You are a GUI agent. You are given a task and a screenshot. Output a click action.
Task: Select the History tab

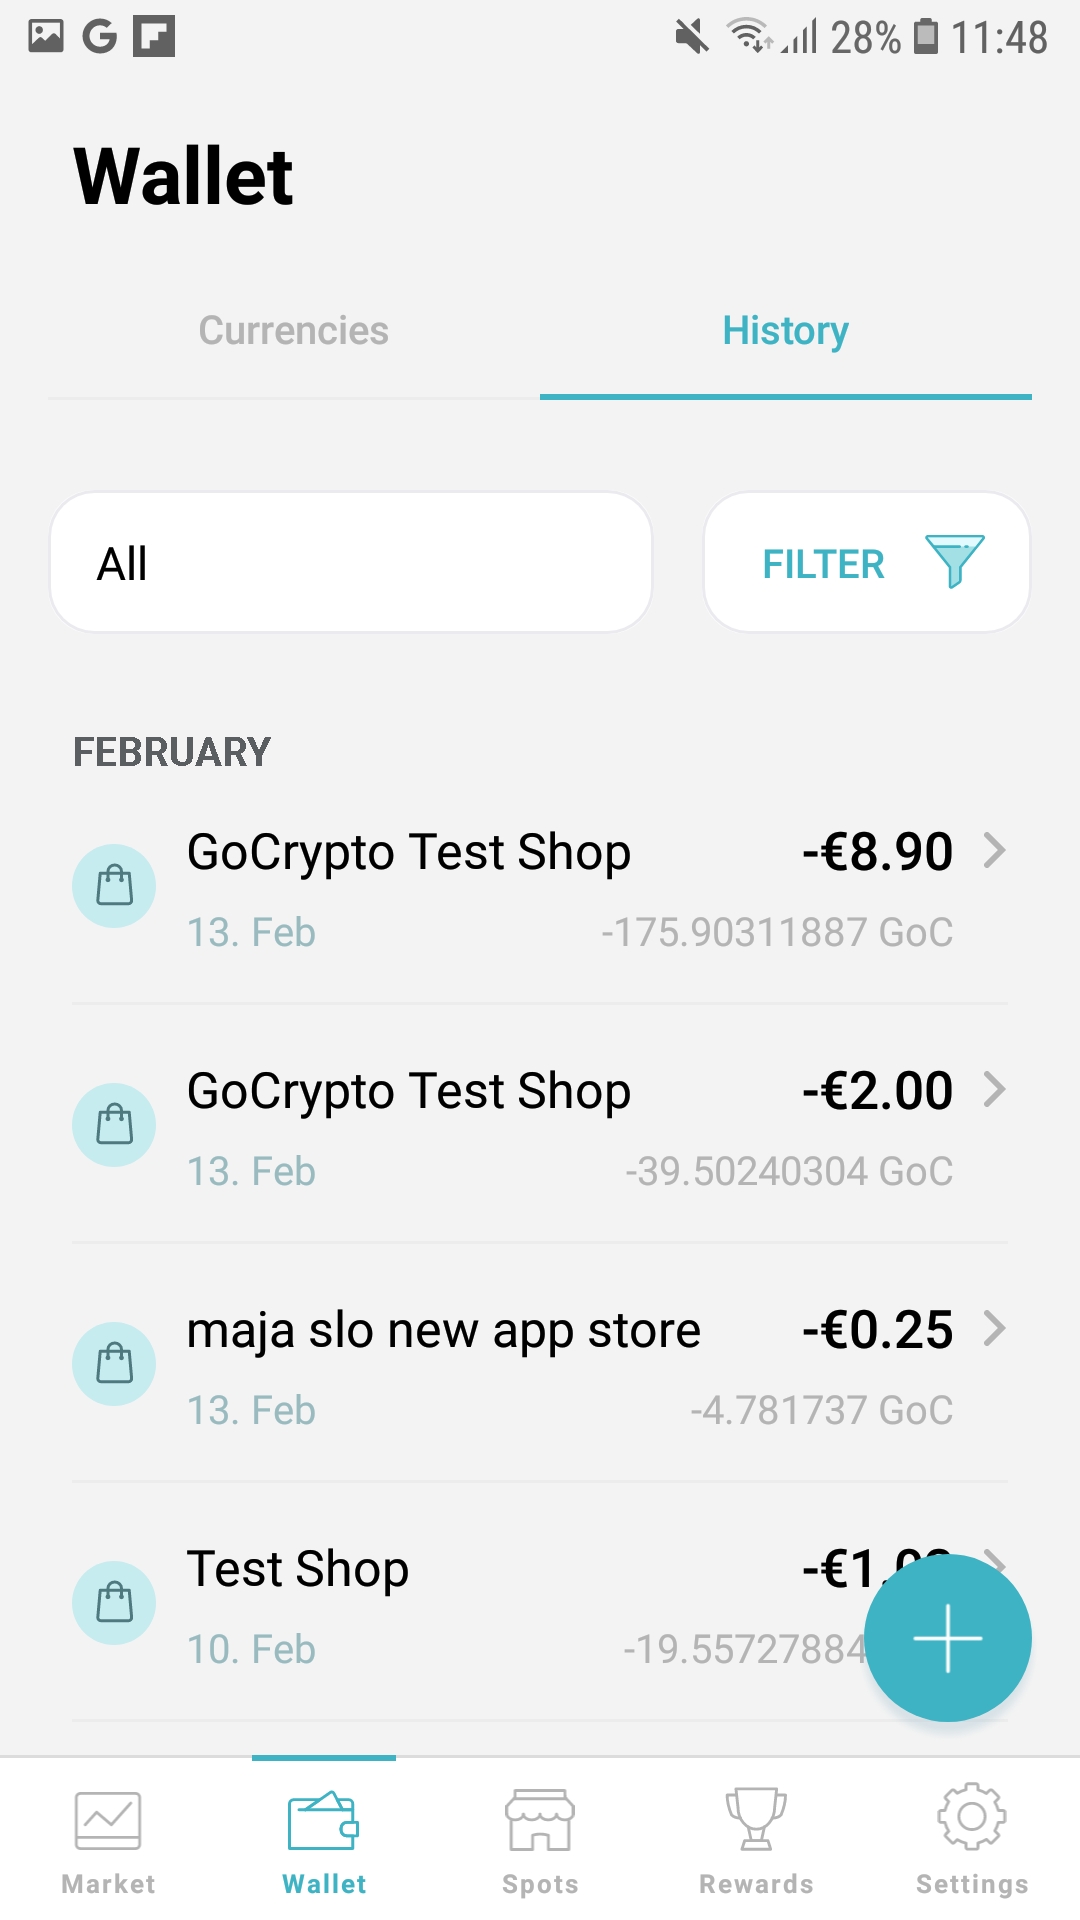pyautogui.click(x=785, y=331)
